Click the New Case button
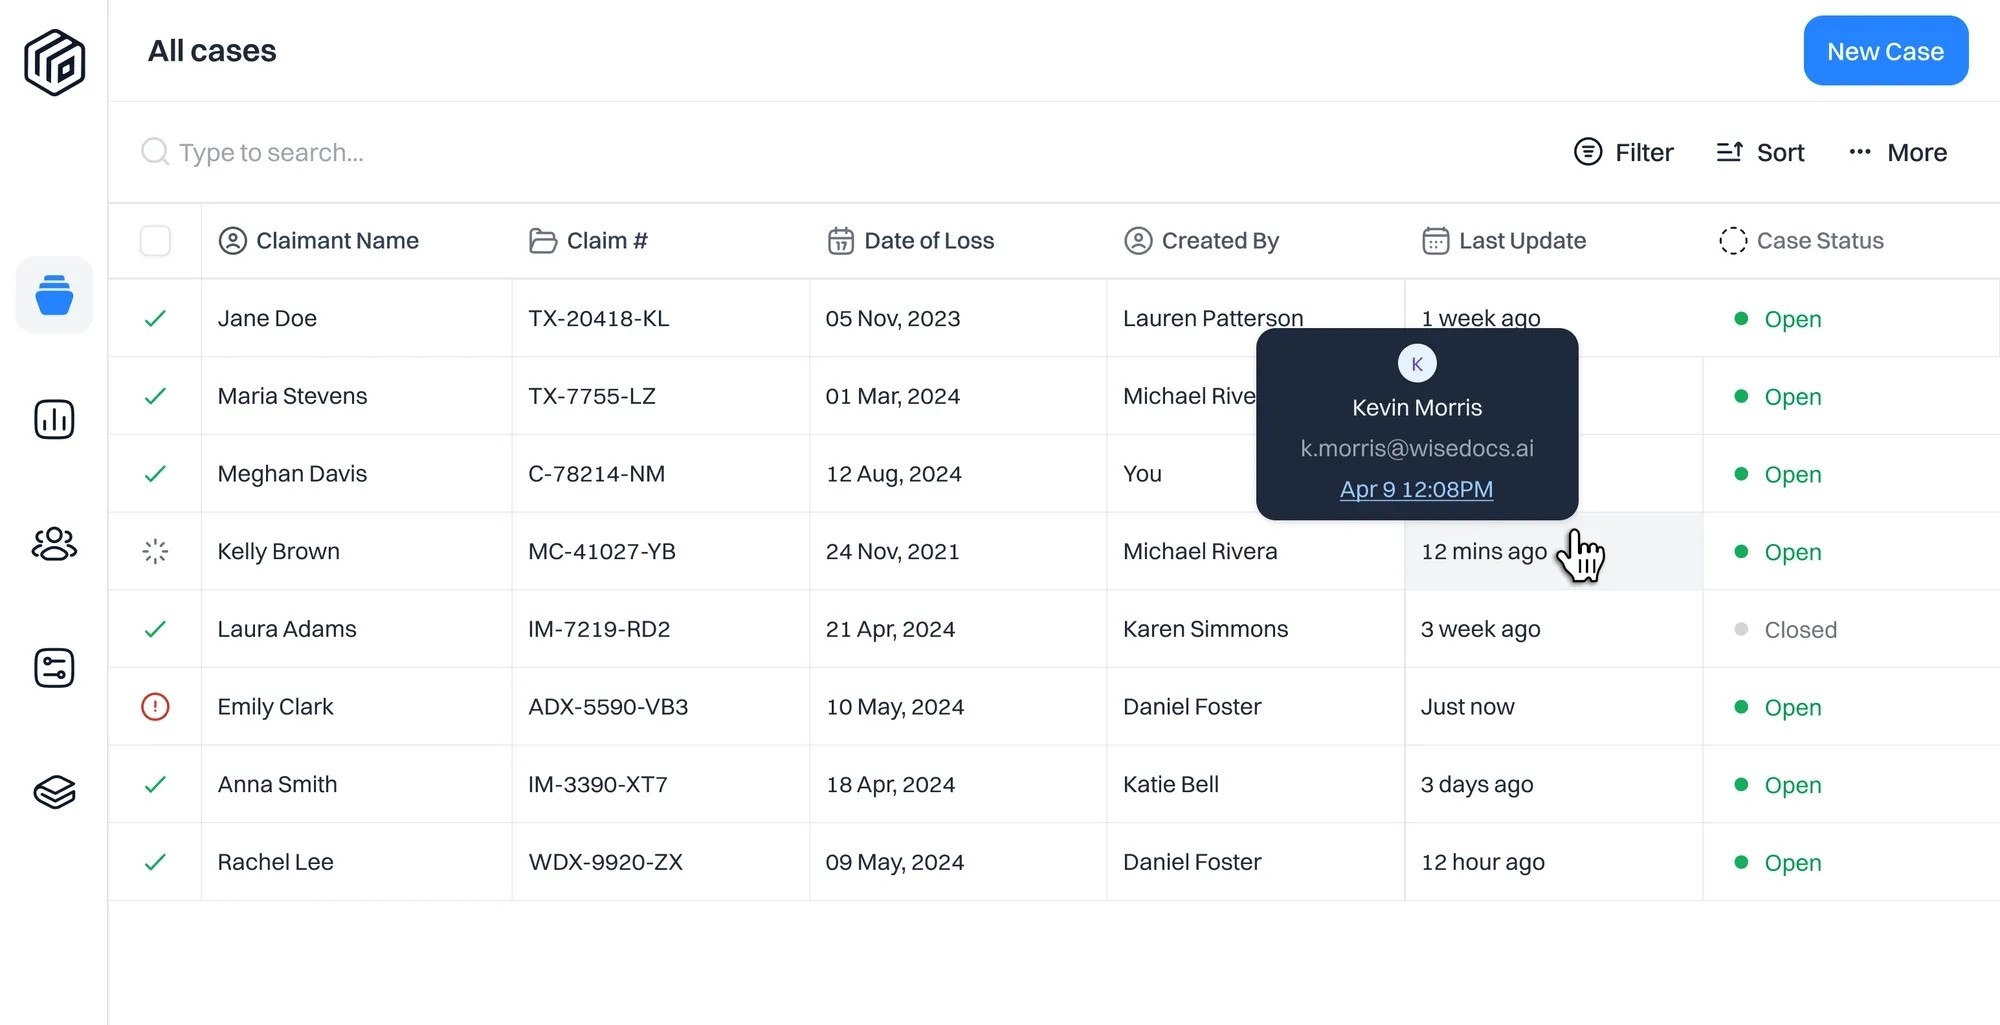Screen dimensions: 2000x1025 pyautogui.click(x=1886, y=51)
